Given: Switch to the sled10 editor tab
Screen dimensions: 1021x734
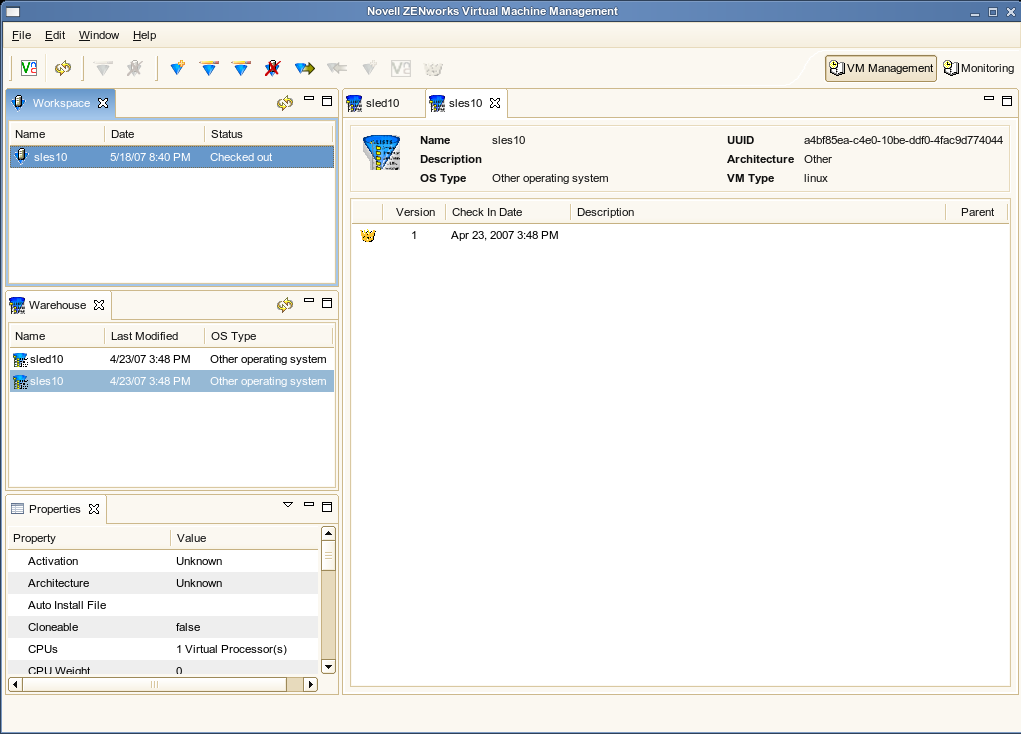Looking at the screenshot, I should (x=382, y=103).
